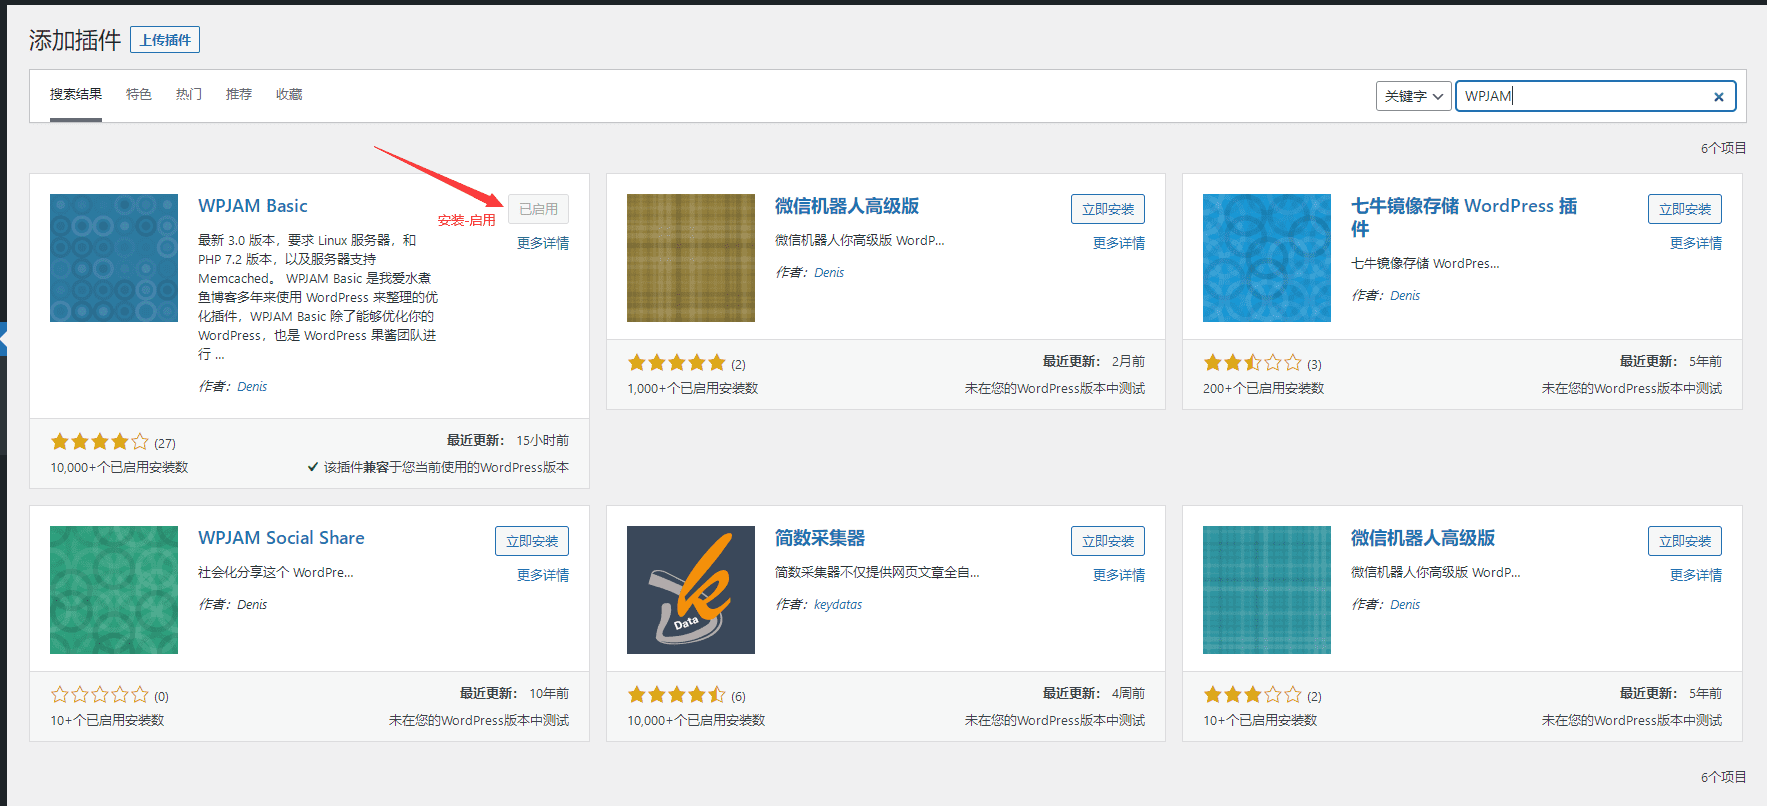This screenshot has width=1767, height=806.
Task: Click the green WPJAM Social Share icon
Action: point(114,590)
